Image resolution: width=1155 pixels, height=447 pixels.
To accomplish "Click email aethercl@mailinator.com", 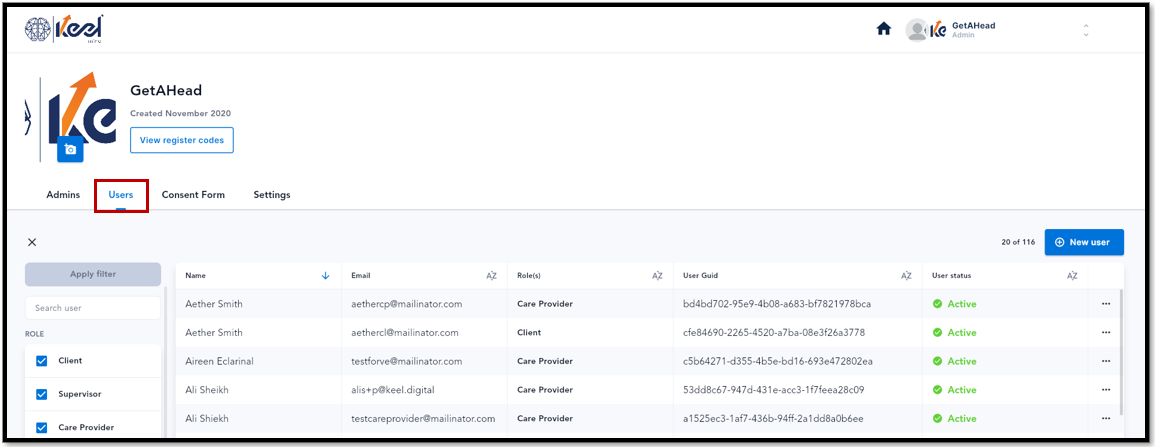I will (405, 332).
